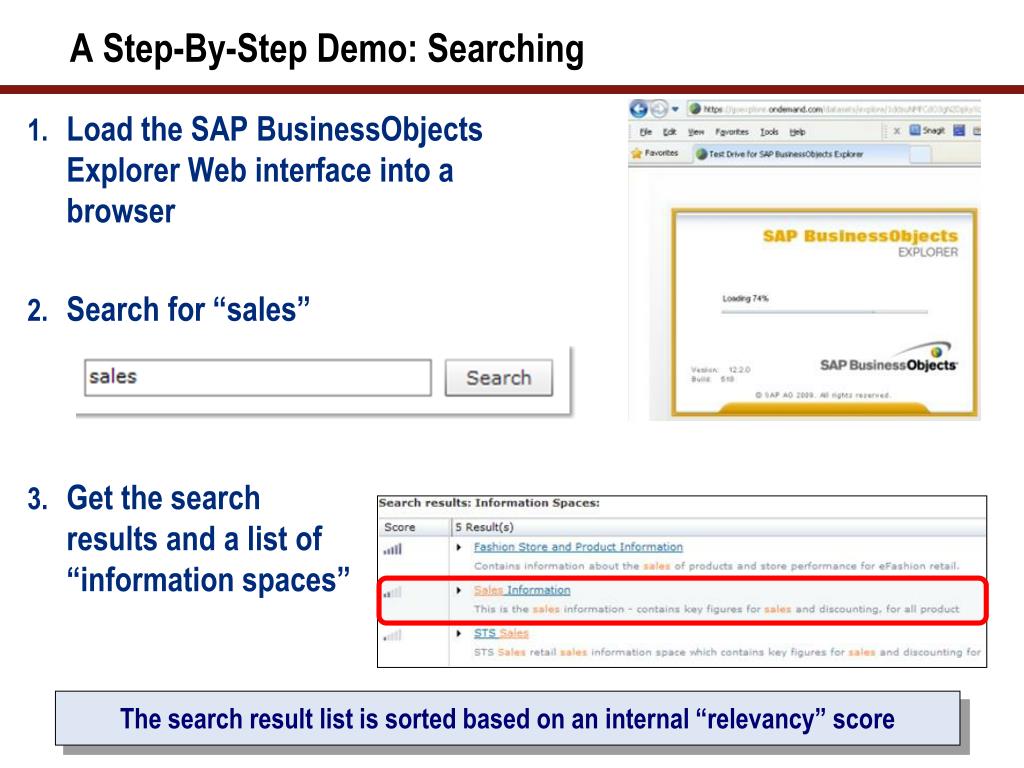Image resolution: width=1024 pixels, height=768 pixels.
Task: Click the Favorites star button
Action: pyautogui.click(x=654, y=153)
